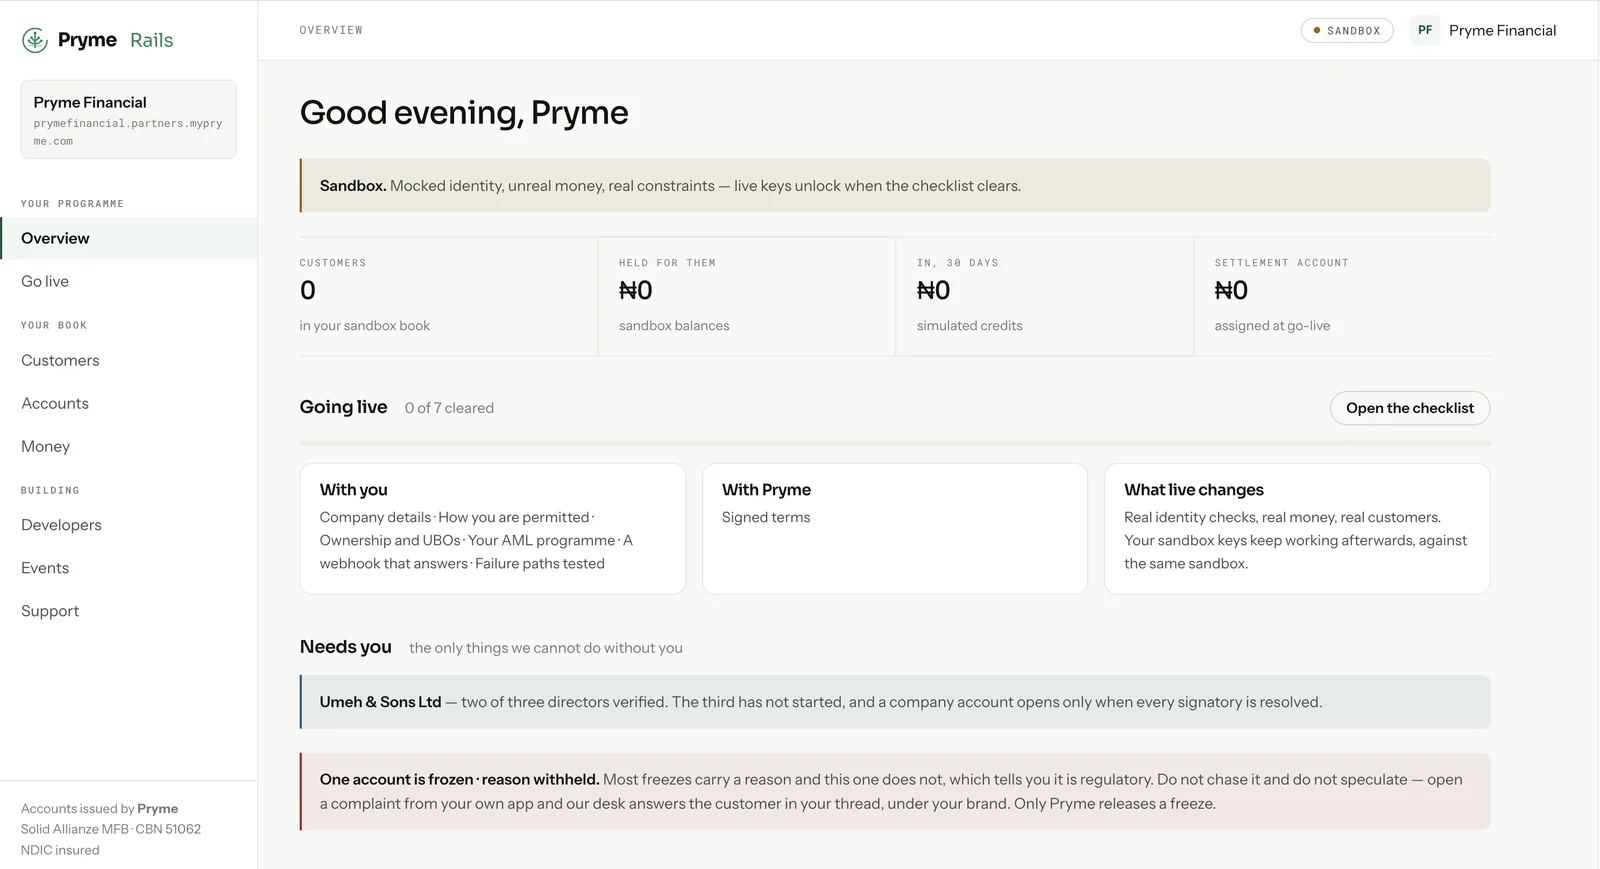1600x869 pixels.
Task: Click the Open the checklist button
Action: point(1410,408)
